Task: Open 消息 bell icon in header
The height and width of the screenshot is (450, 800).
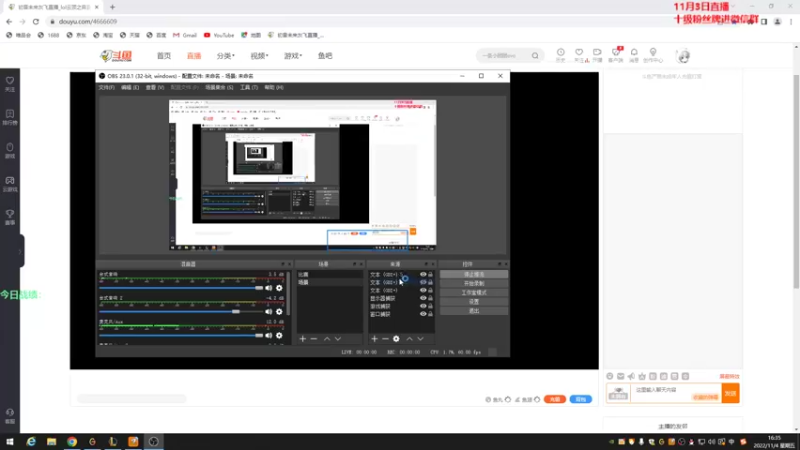Action: coord(634,55)
